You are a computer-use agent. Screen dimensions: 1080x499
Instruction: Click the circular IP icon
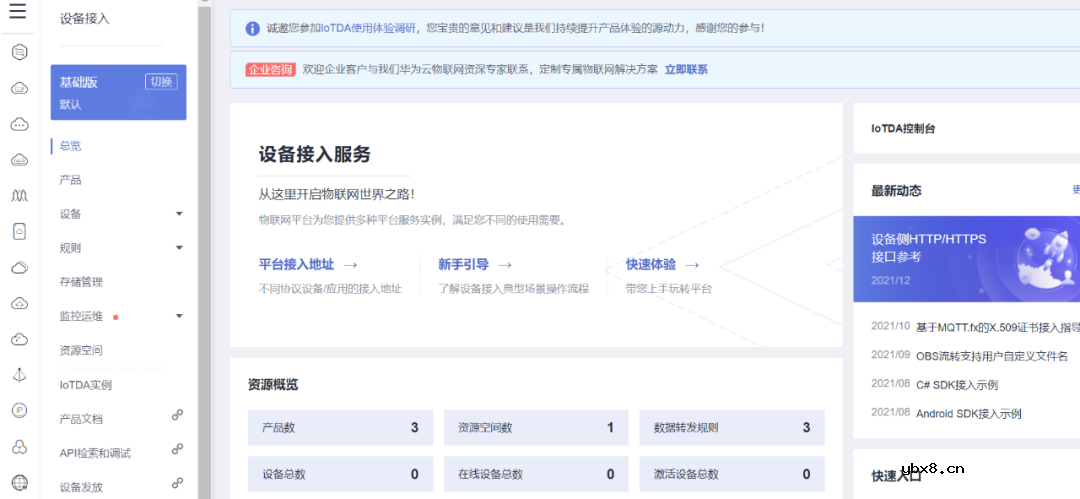(x=20, y=411)
